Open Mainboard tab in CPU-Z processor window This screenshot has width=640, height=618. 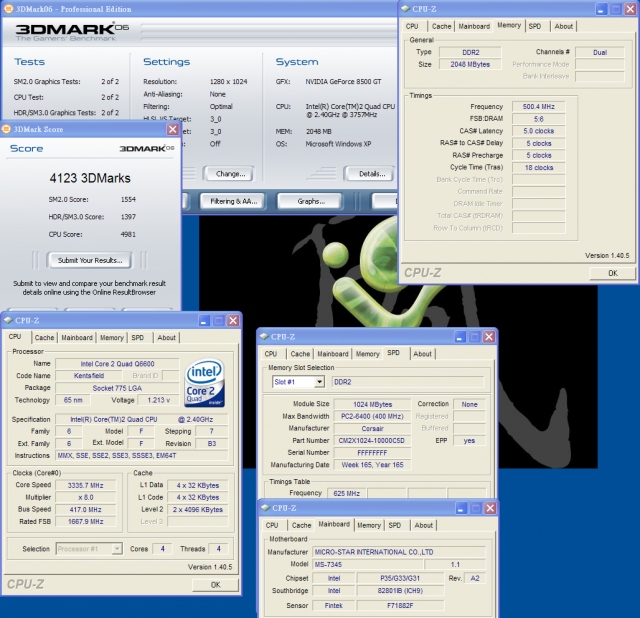(77, 338)
